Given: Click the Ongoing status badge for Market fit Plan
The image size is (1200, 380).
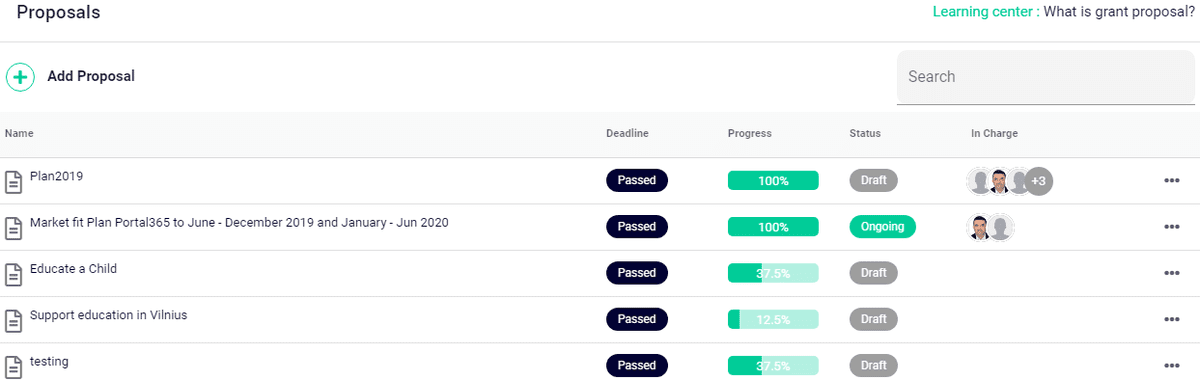Looking at the screenshot, I should tap(882, 227).
